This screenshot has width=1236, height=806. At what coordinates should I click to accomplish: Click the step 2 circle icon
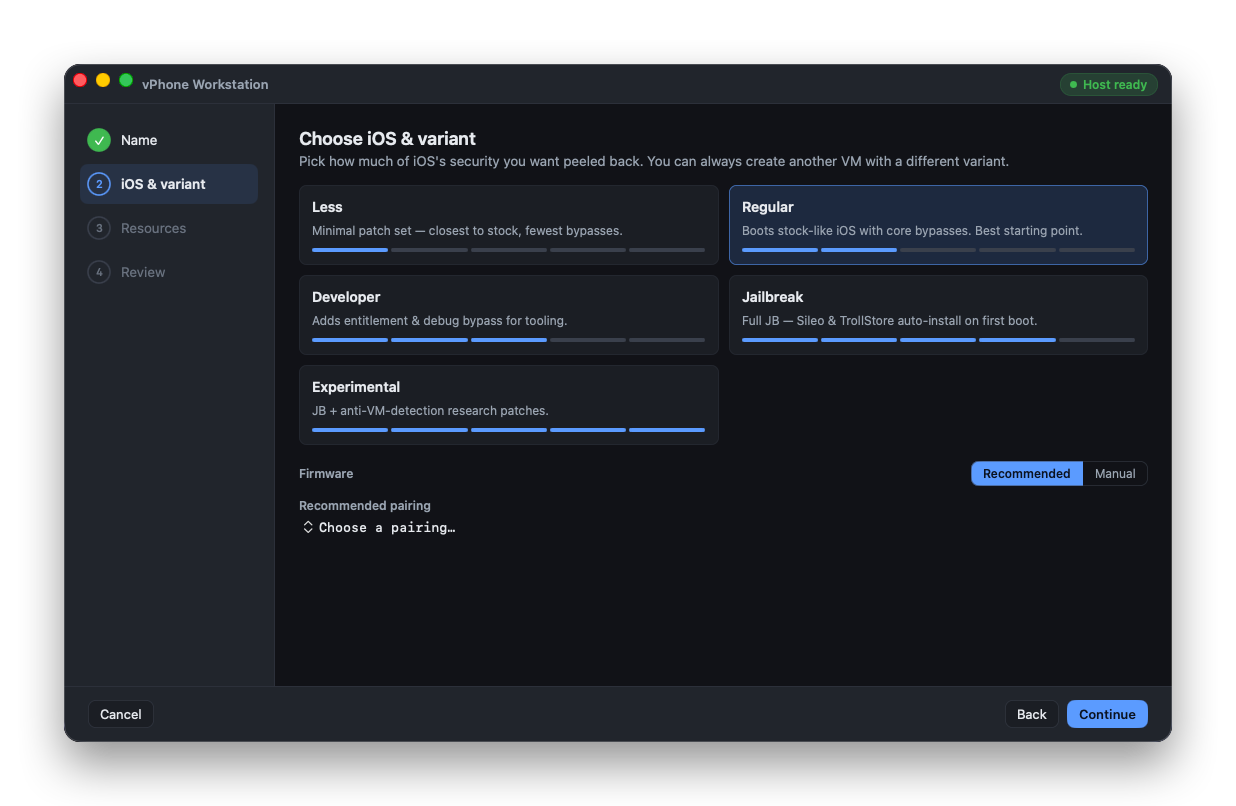99,184
